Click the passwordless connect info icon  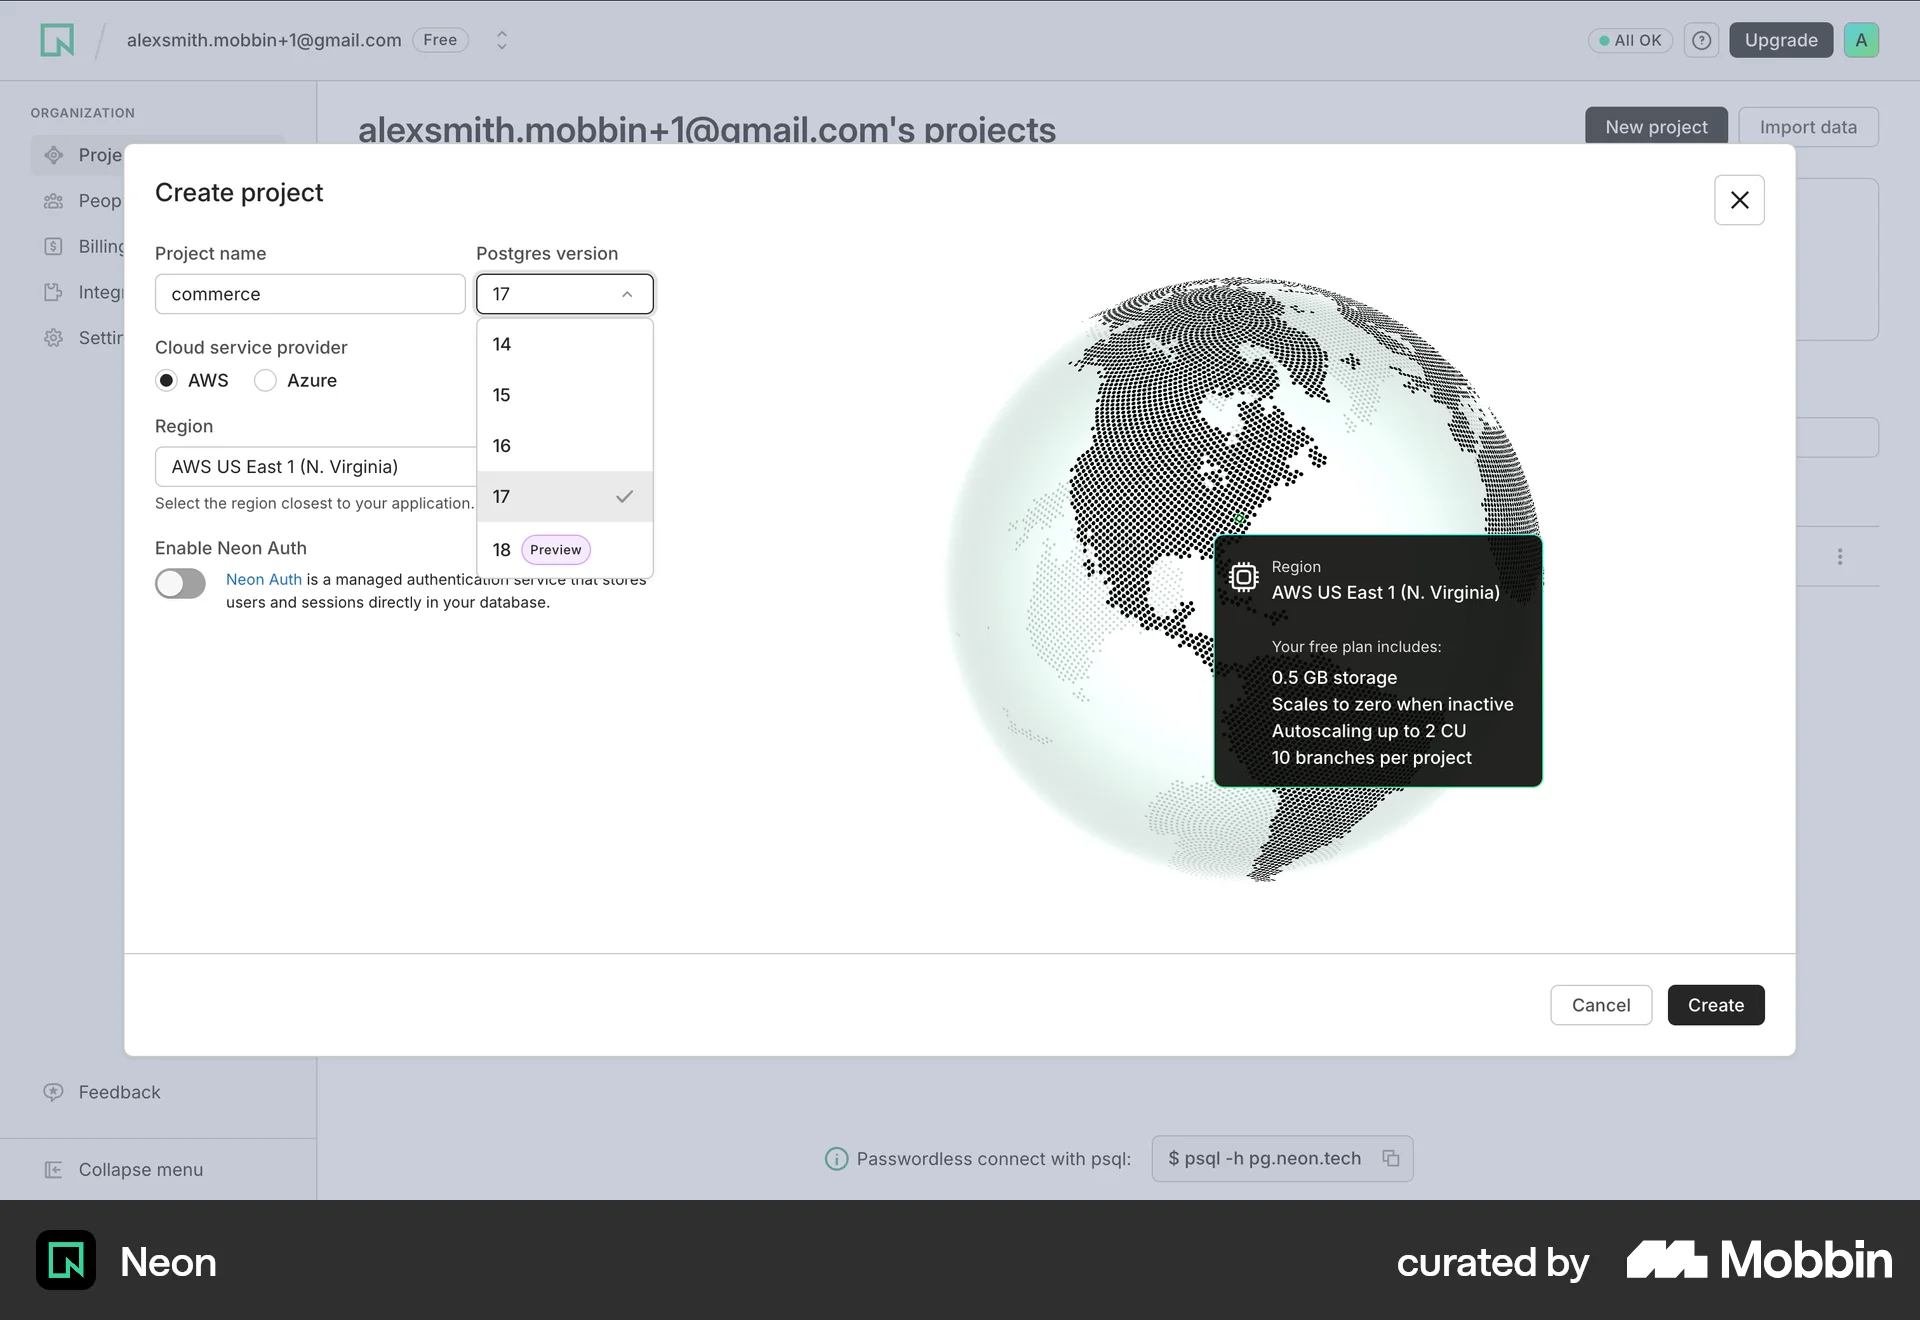point(836,1159)
